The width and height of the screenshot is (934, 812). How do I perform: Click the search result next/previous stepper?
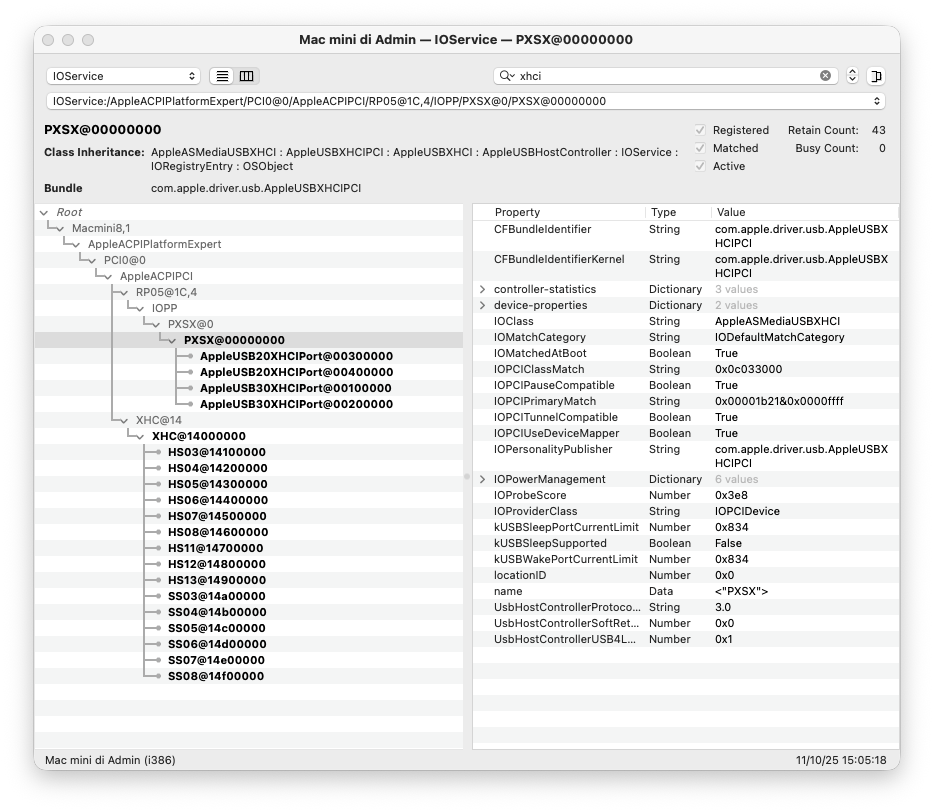[x=852, y=76]
